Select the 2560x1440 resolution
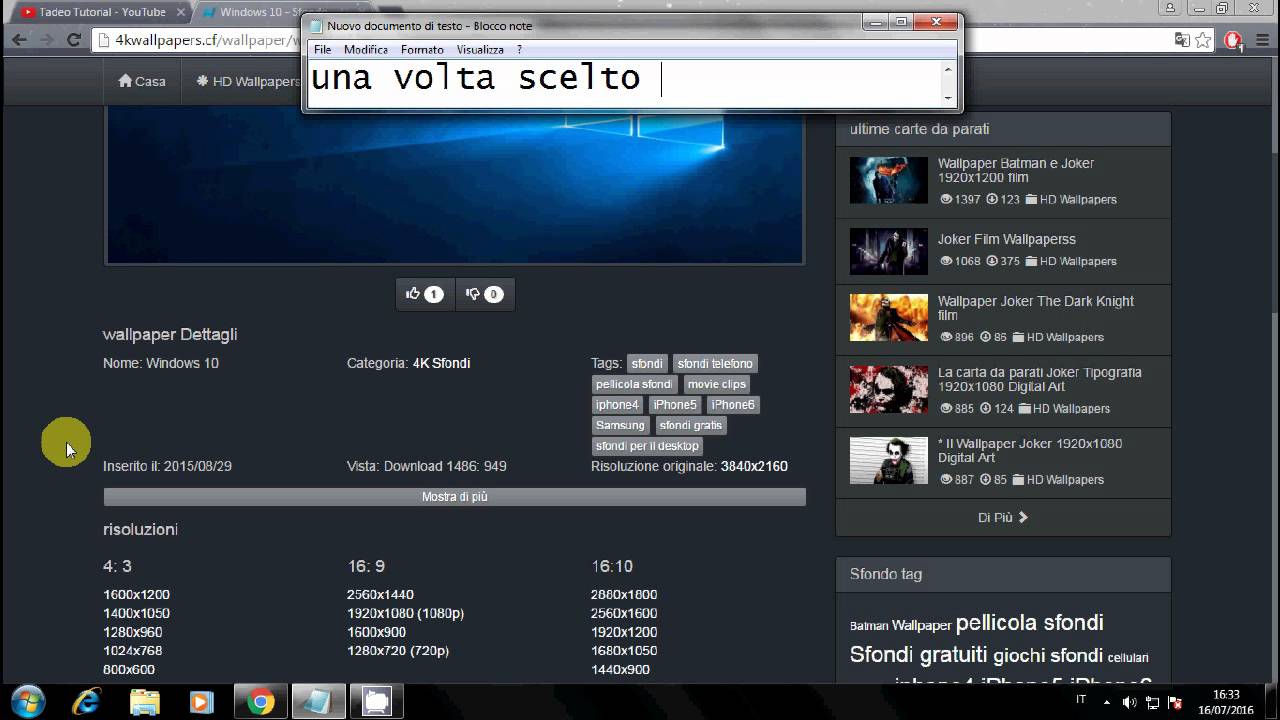 pos(380,595)
